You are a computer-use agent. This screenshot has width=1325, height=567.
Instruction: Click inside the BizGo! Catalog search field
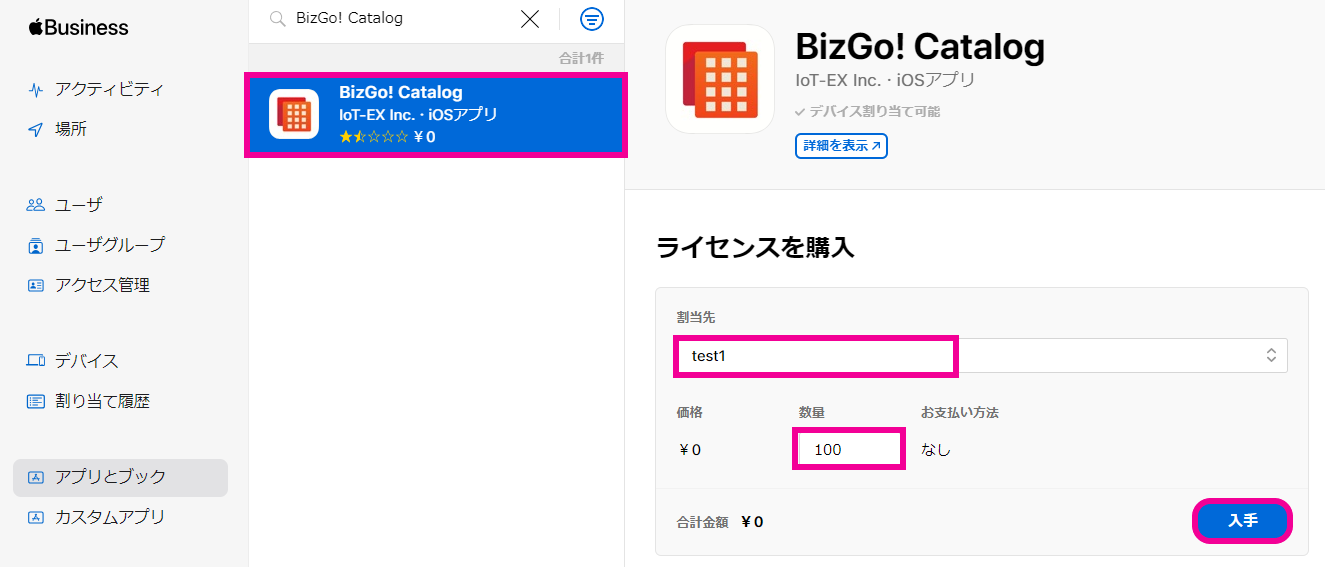[400, 19]
